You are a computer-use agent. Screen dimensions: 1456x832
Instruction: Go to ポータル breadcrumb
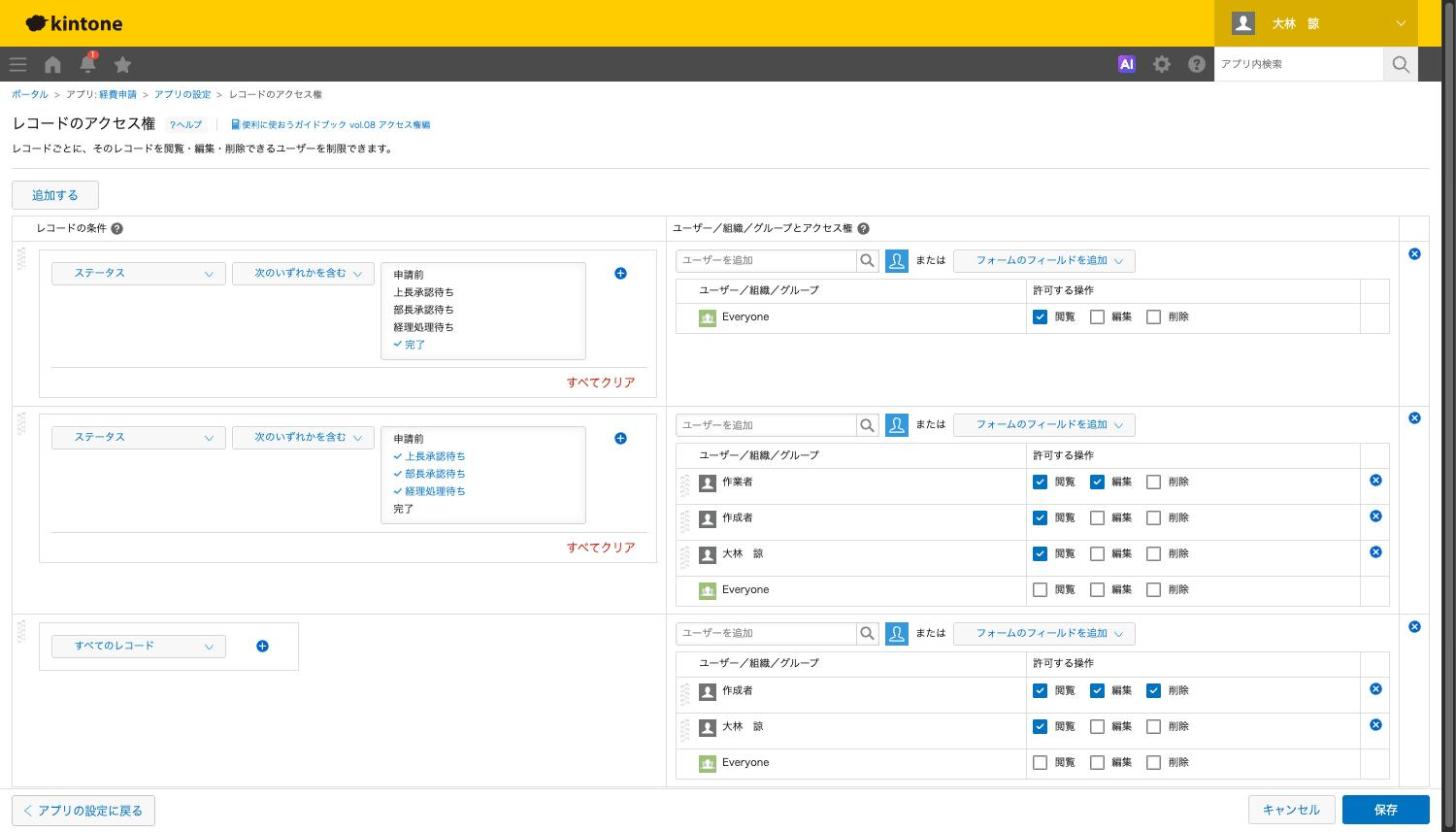click(x=29, y=94)
